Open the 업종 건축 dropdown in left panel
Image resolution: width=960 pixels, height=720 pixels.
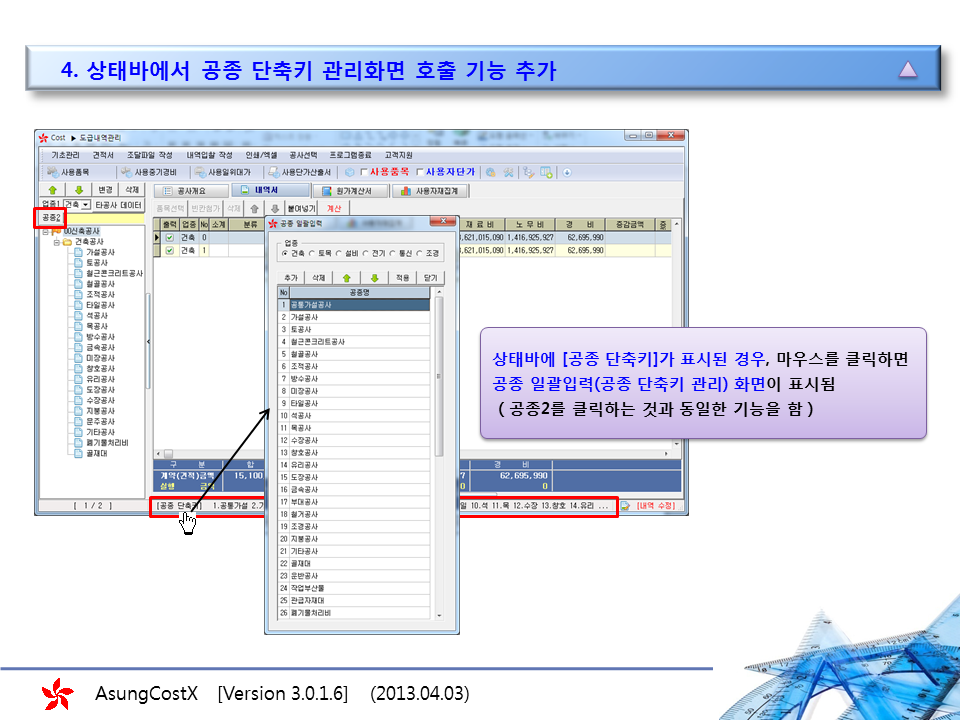tap(85, 204)
